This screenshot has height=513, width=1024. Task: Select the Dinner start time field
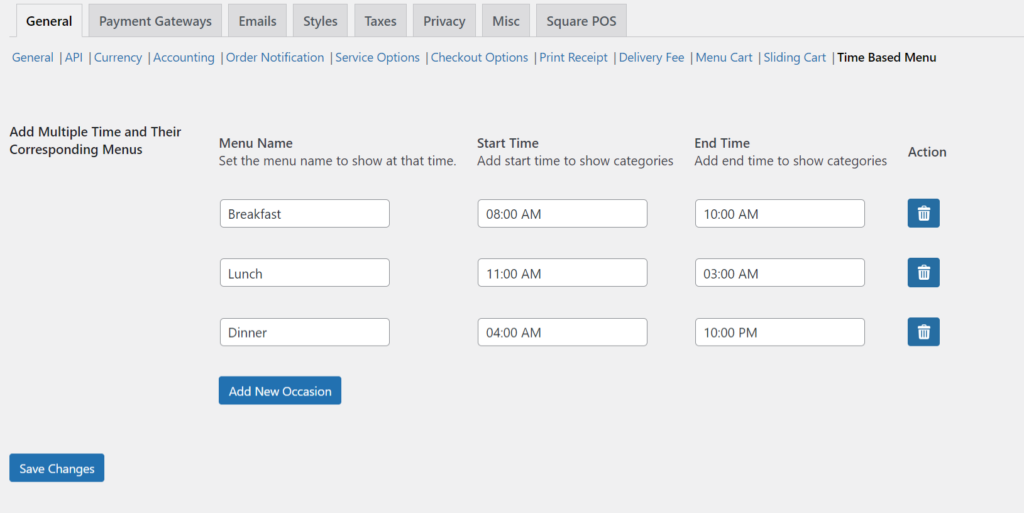tap(562, 333)
